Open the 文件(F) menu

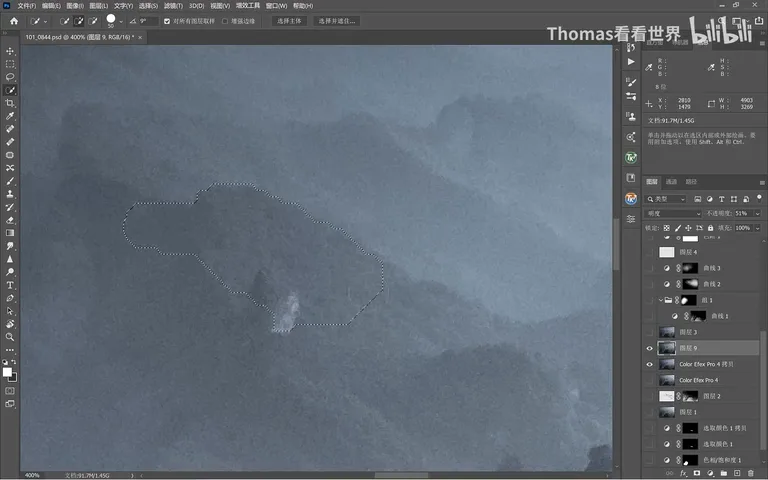pyautogui.click(x=26, y=6)
